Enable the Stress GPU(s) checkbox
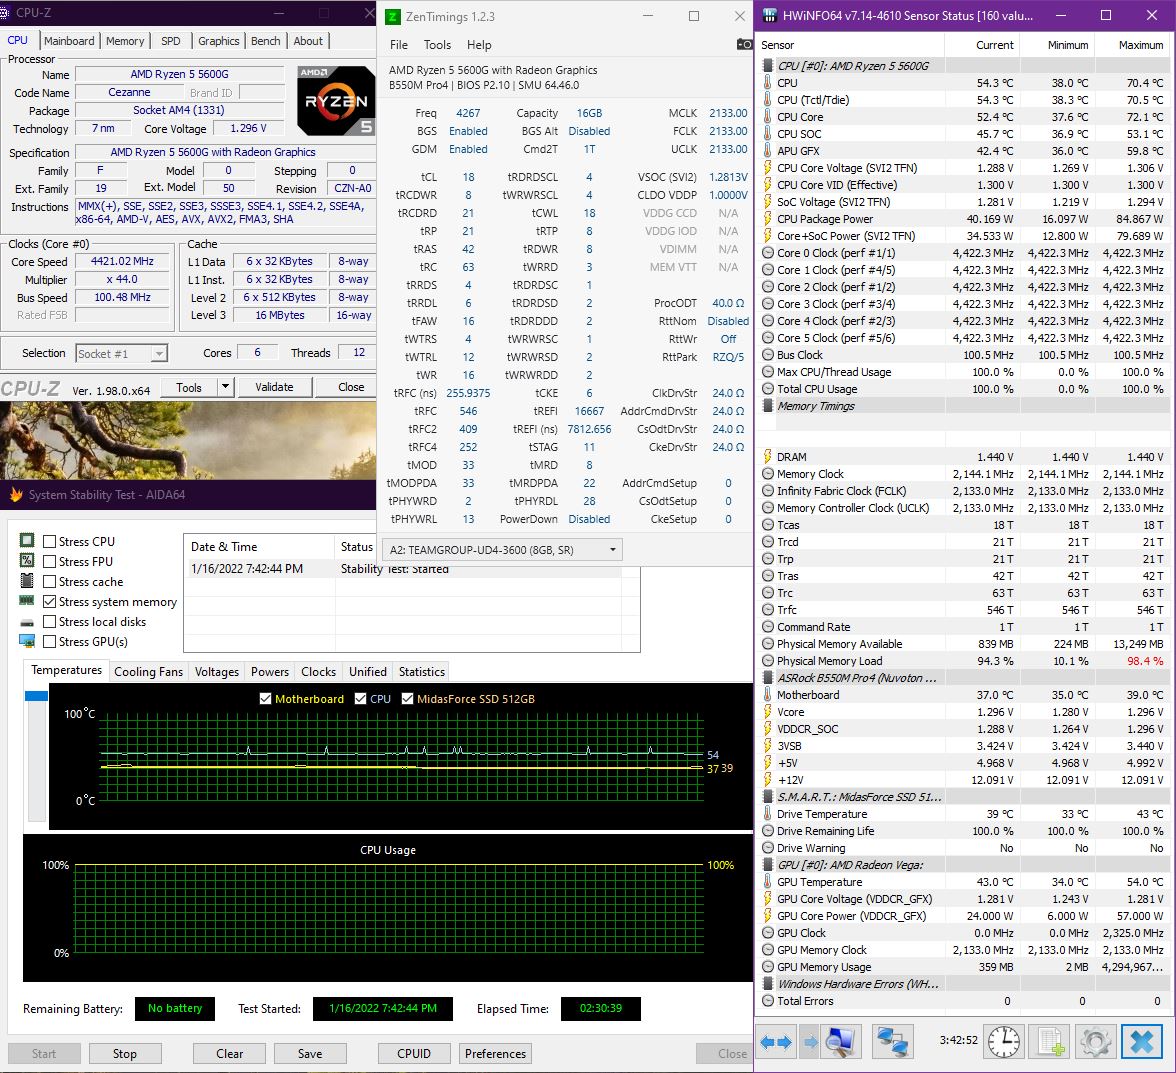This screenshot has width=1176, height=1073. (x=50, y=642)
